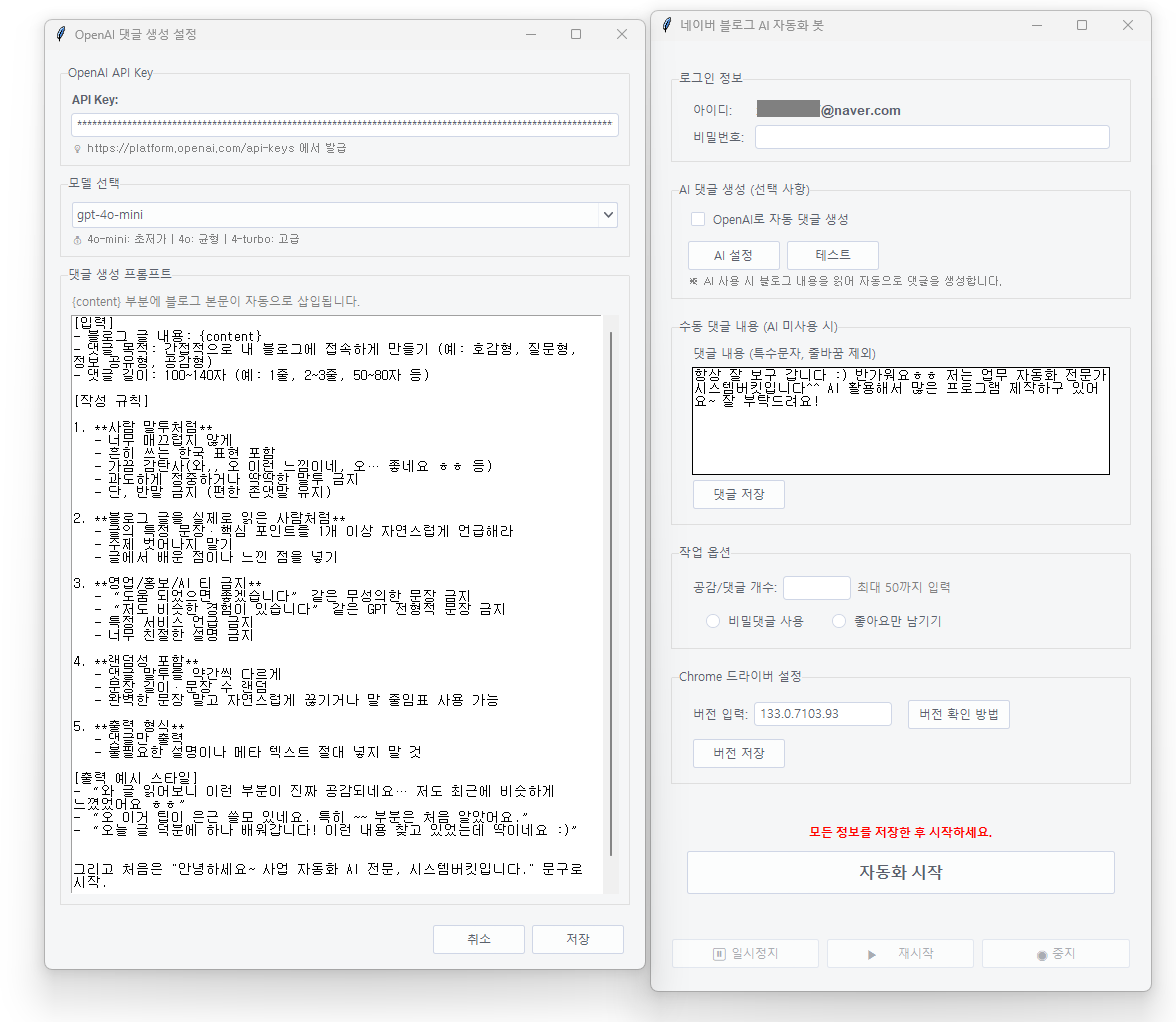This screenshot has width=1176, height=1022.
Task: Click the manual 댓글 내용 text area
Action: pos(901,421)
